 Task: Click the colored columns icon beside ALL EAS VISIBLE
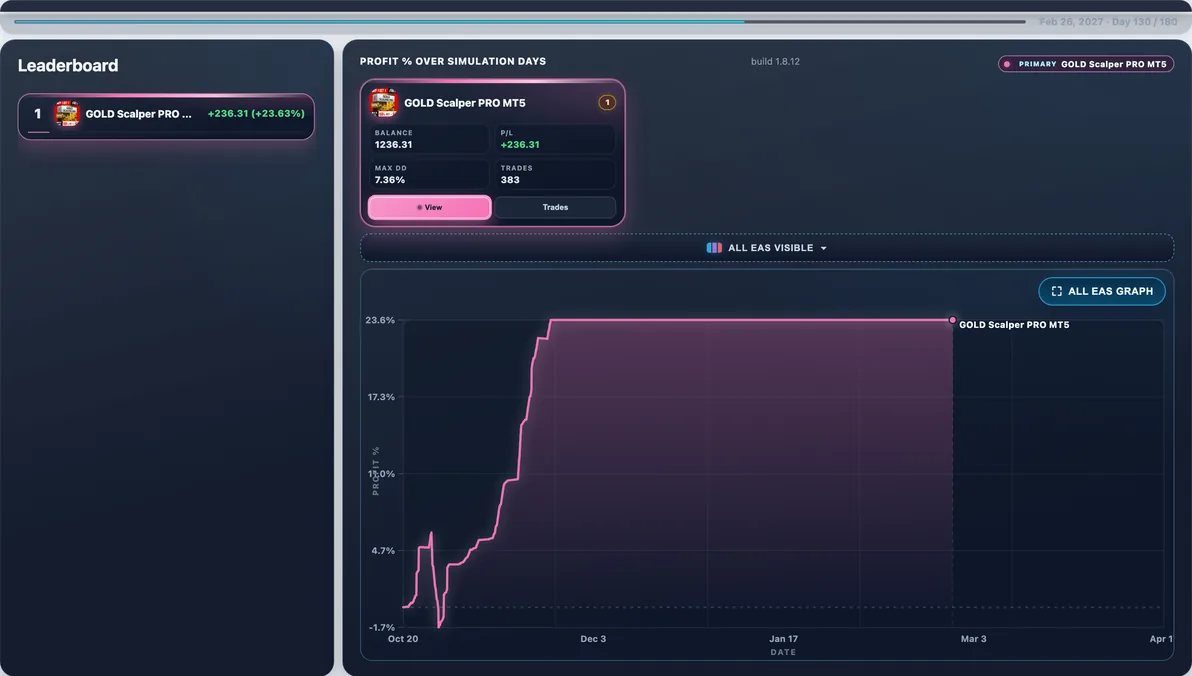[x=714, y=248]
